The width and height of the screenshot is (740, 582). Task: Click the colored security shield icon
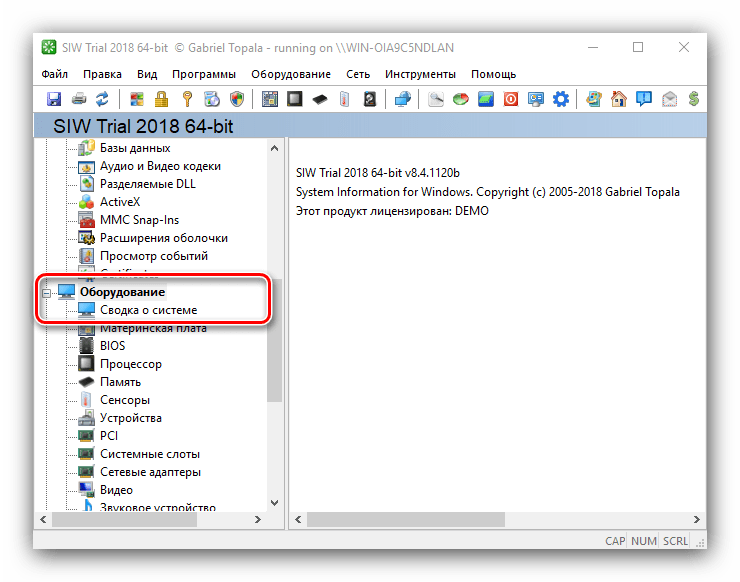click(237, 99)
